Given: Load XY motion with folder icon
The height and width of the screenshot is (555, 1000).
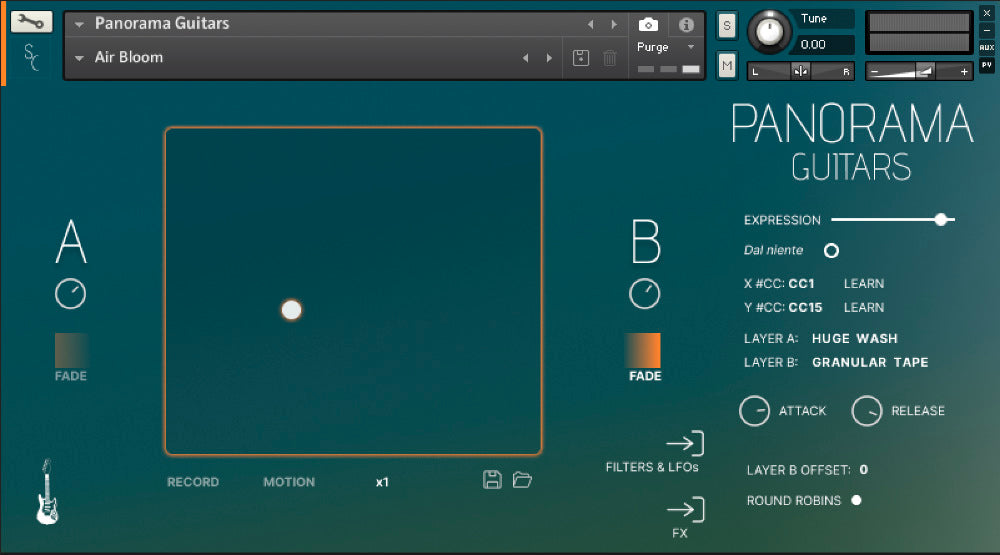Looking at the screenshot, I should click(522, 480).
